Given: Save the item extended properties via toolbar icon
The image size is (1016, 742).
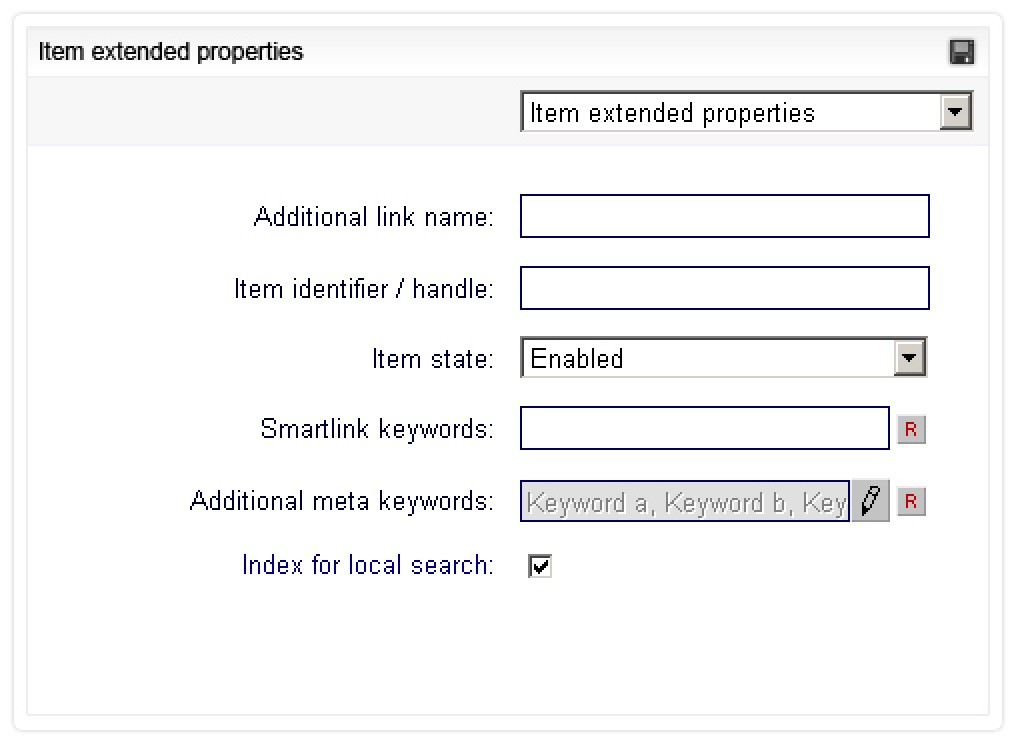Looking at the screenshot, I should pyautogui.click(x=963, y=51).
